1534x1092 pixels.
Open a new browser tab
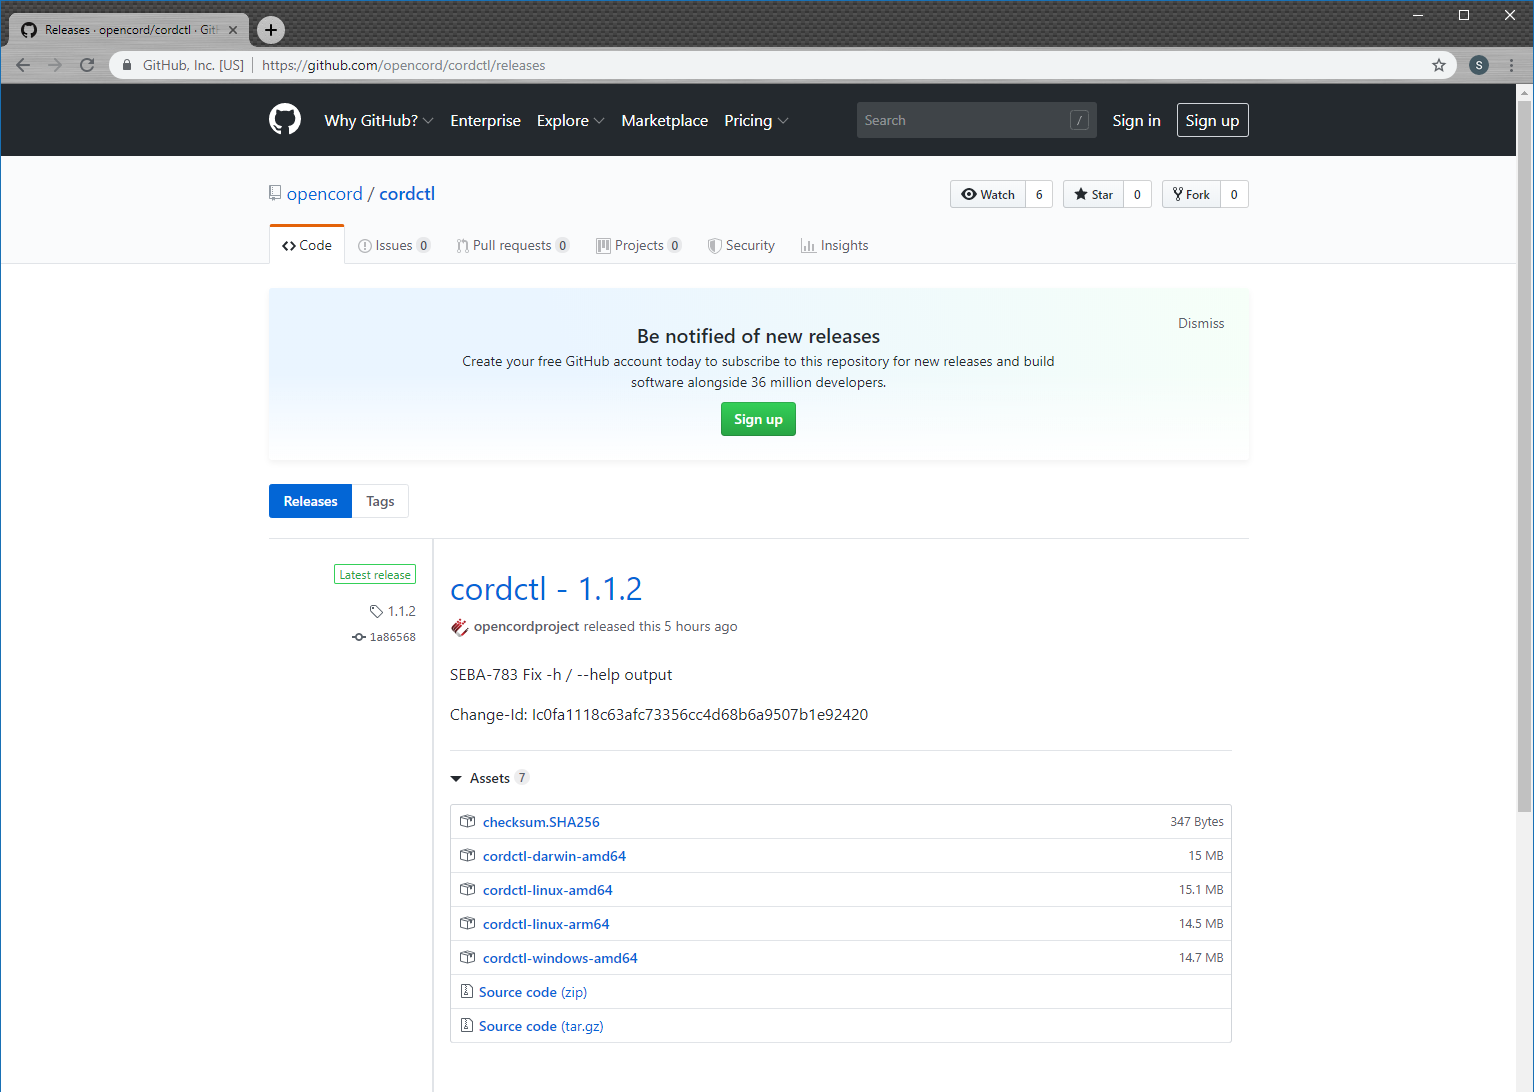click(271, 30)
